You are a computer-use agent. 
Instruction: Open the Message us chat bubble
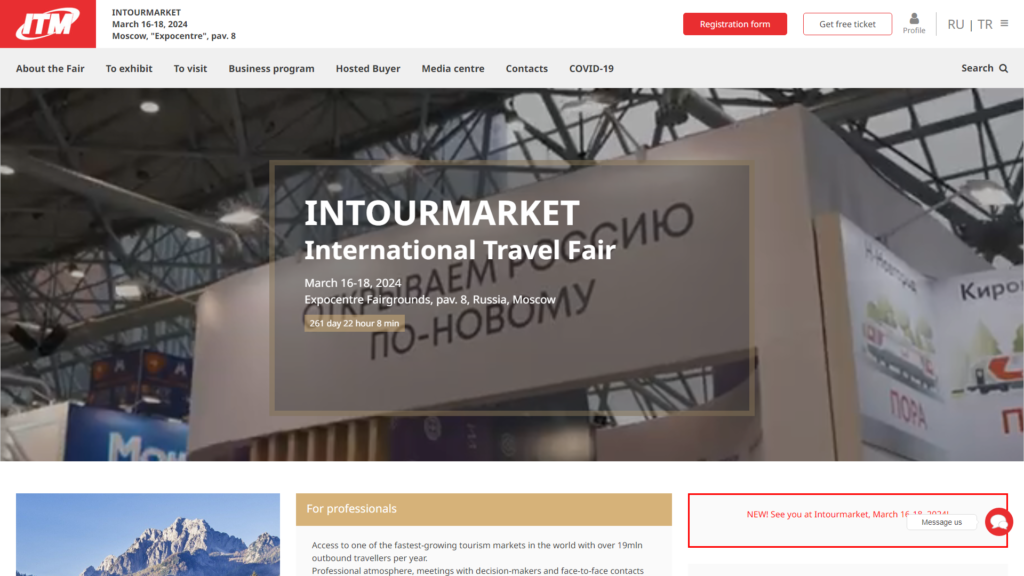point(999,522)
